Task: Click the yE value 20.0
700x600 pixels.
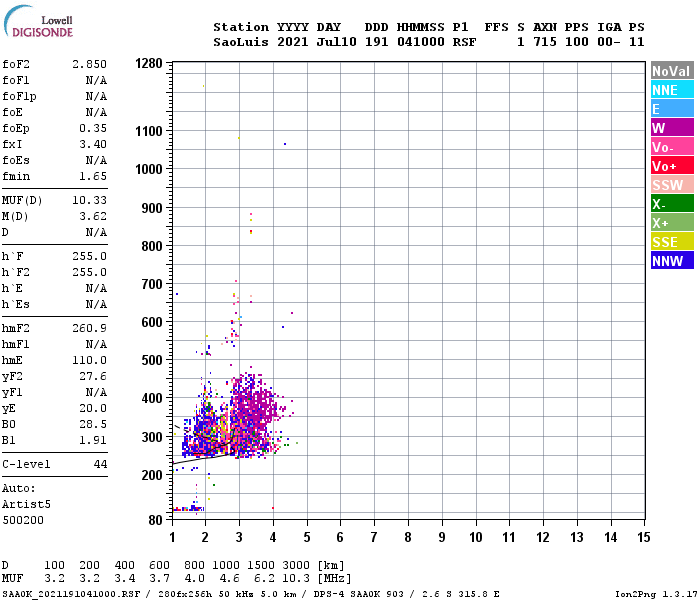Action: click(93, 408)
